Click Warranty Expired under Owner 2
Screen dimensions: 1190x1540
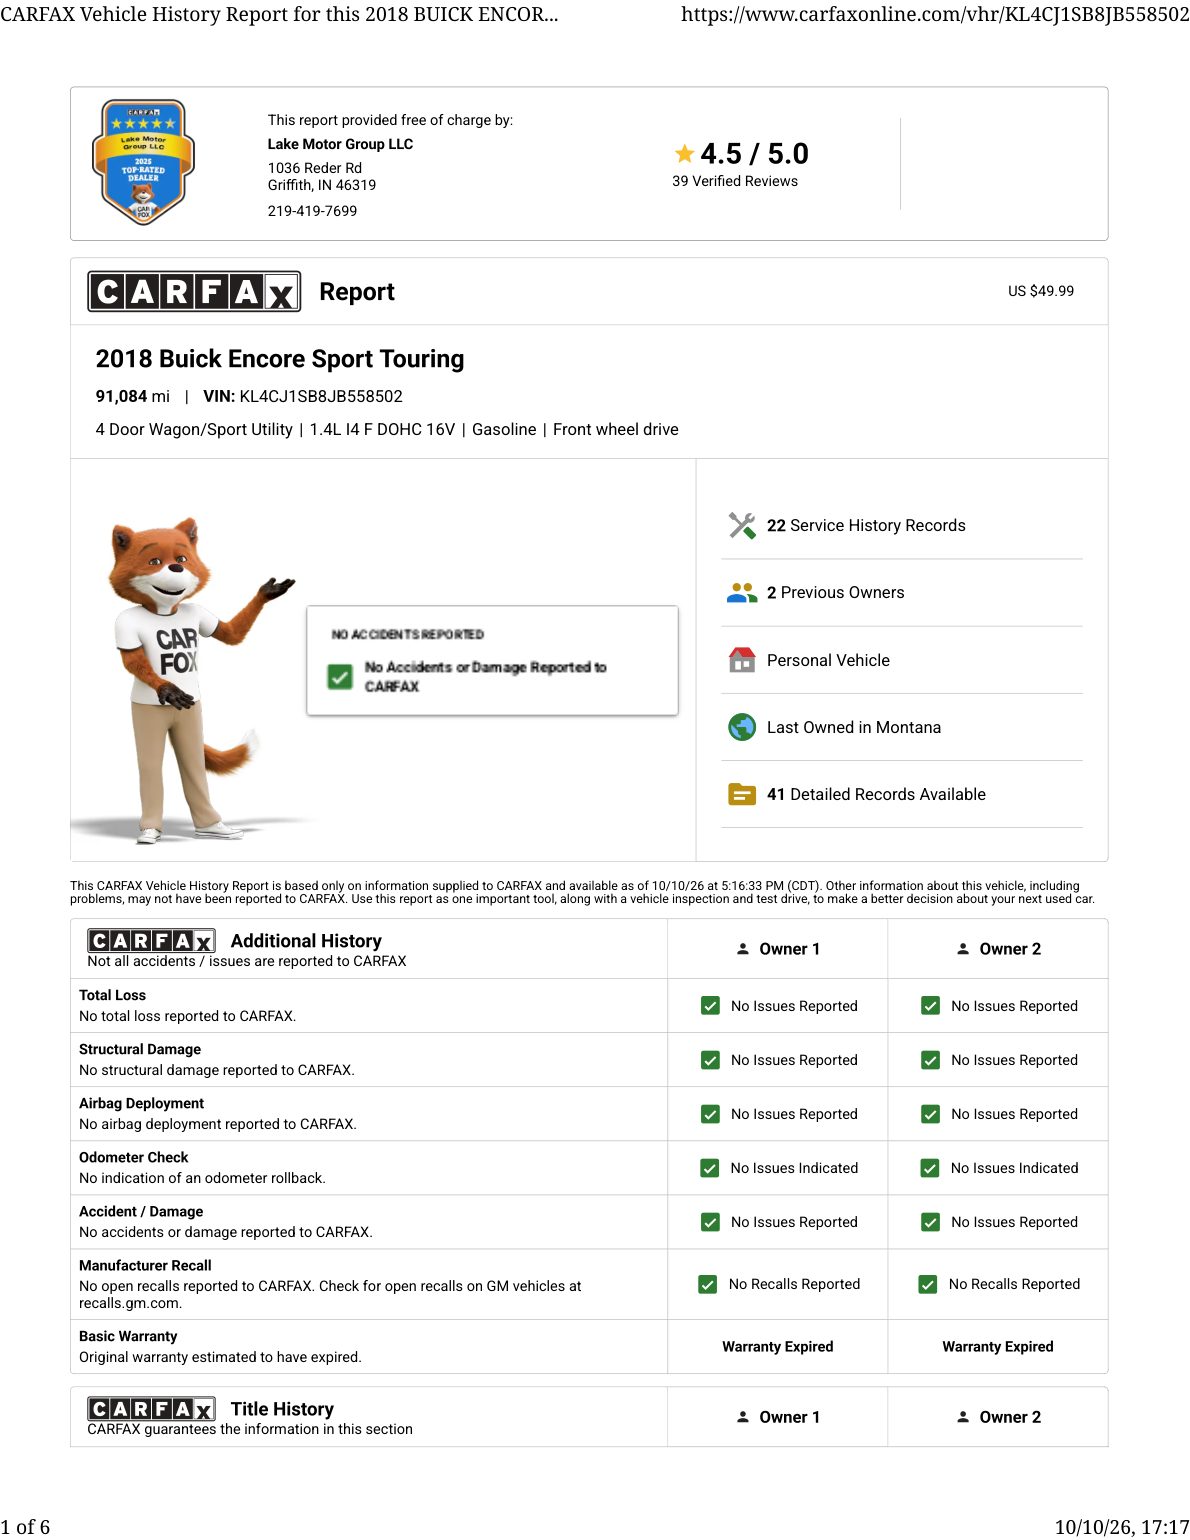[997, 1347]
